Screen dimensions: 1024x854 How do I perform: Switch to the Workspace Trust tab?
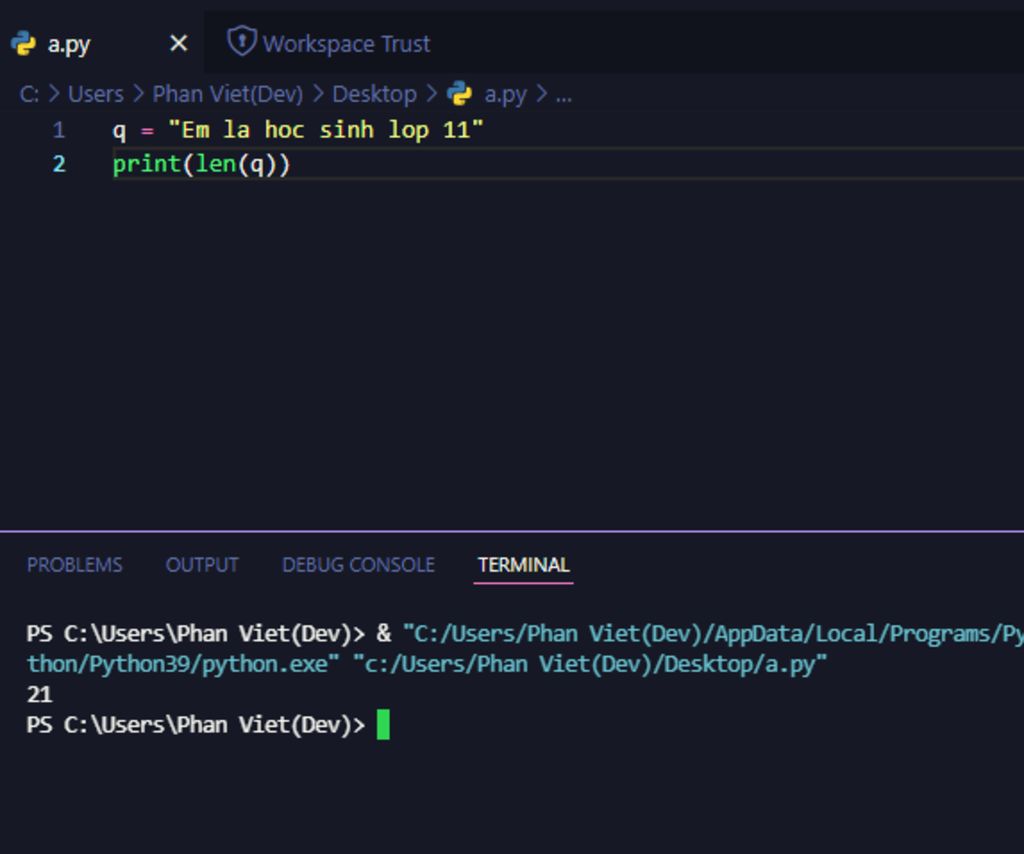coord(345,44)
